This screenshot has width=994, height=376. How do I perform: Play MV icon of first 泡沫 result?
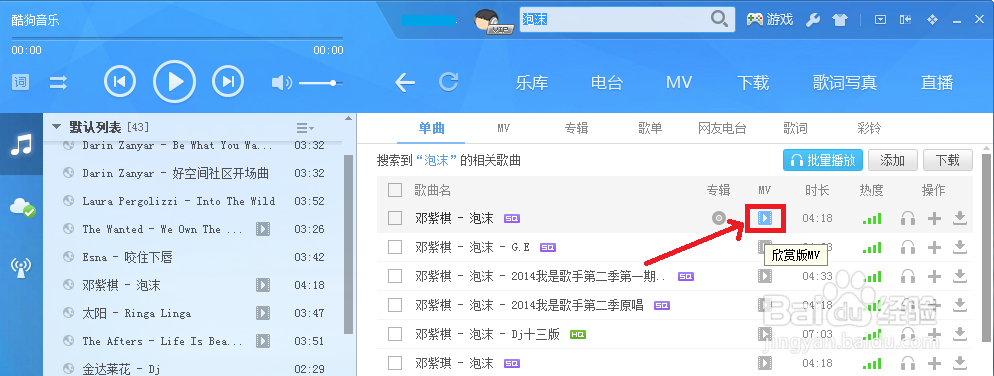765,218
